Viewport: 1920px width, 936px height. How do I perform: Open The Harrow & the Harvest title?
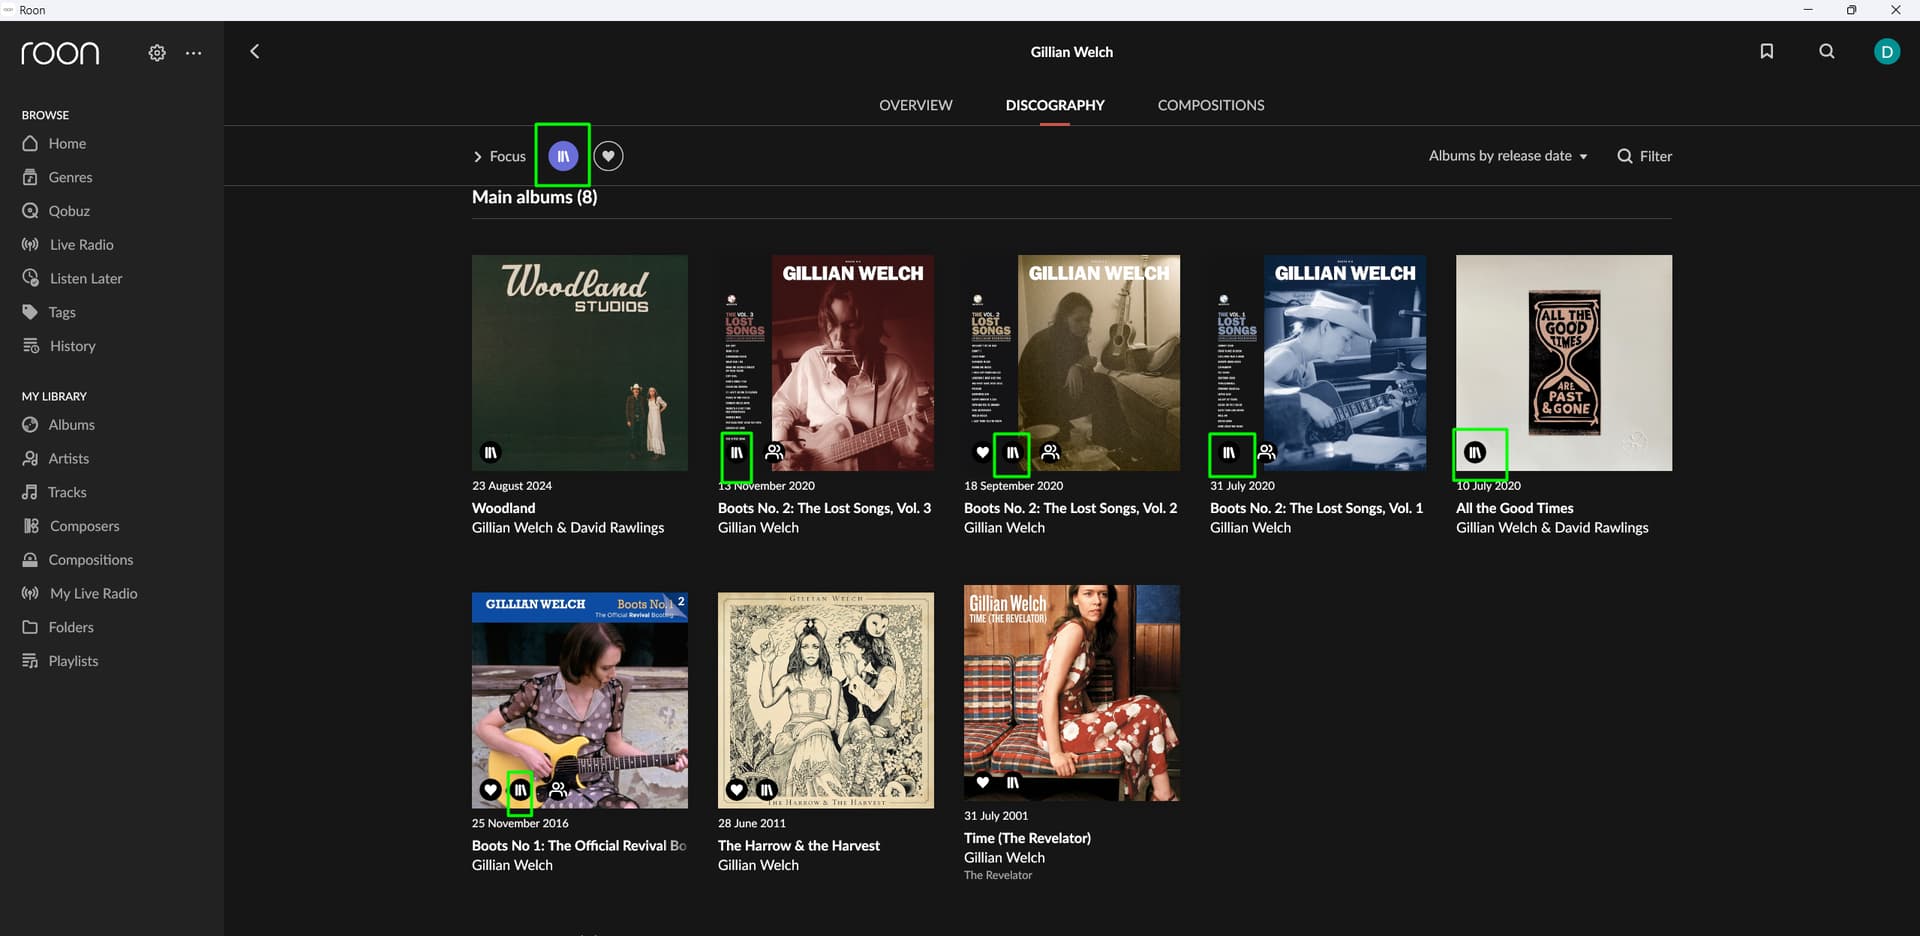coord(799,846)
